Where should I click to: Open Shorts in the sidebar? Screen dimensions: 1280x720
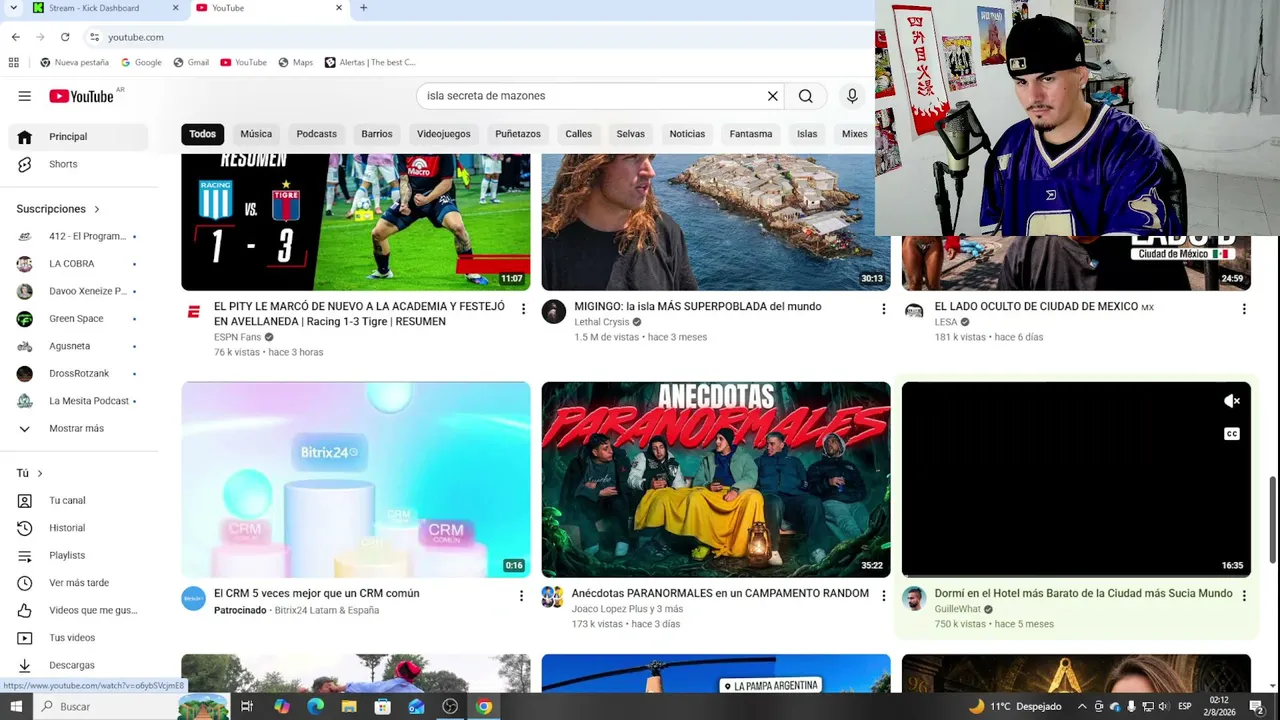point(79,164)
